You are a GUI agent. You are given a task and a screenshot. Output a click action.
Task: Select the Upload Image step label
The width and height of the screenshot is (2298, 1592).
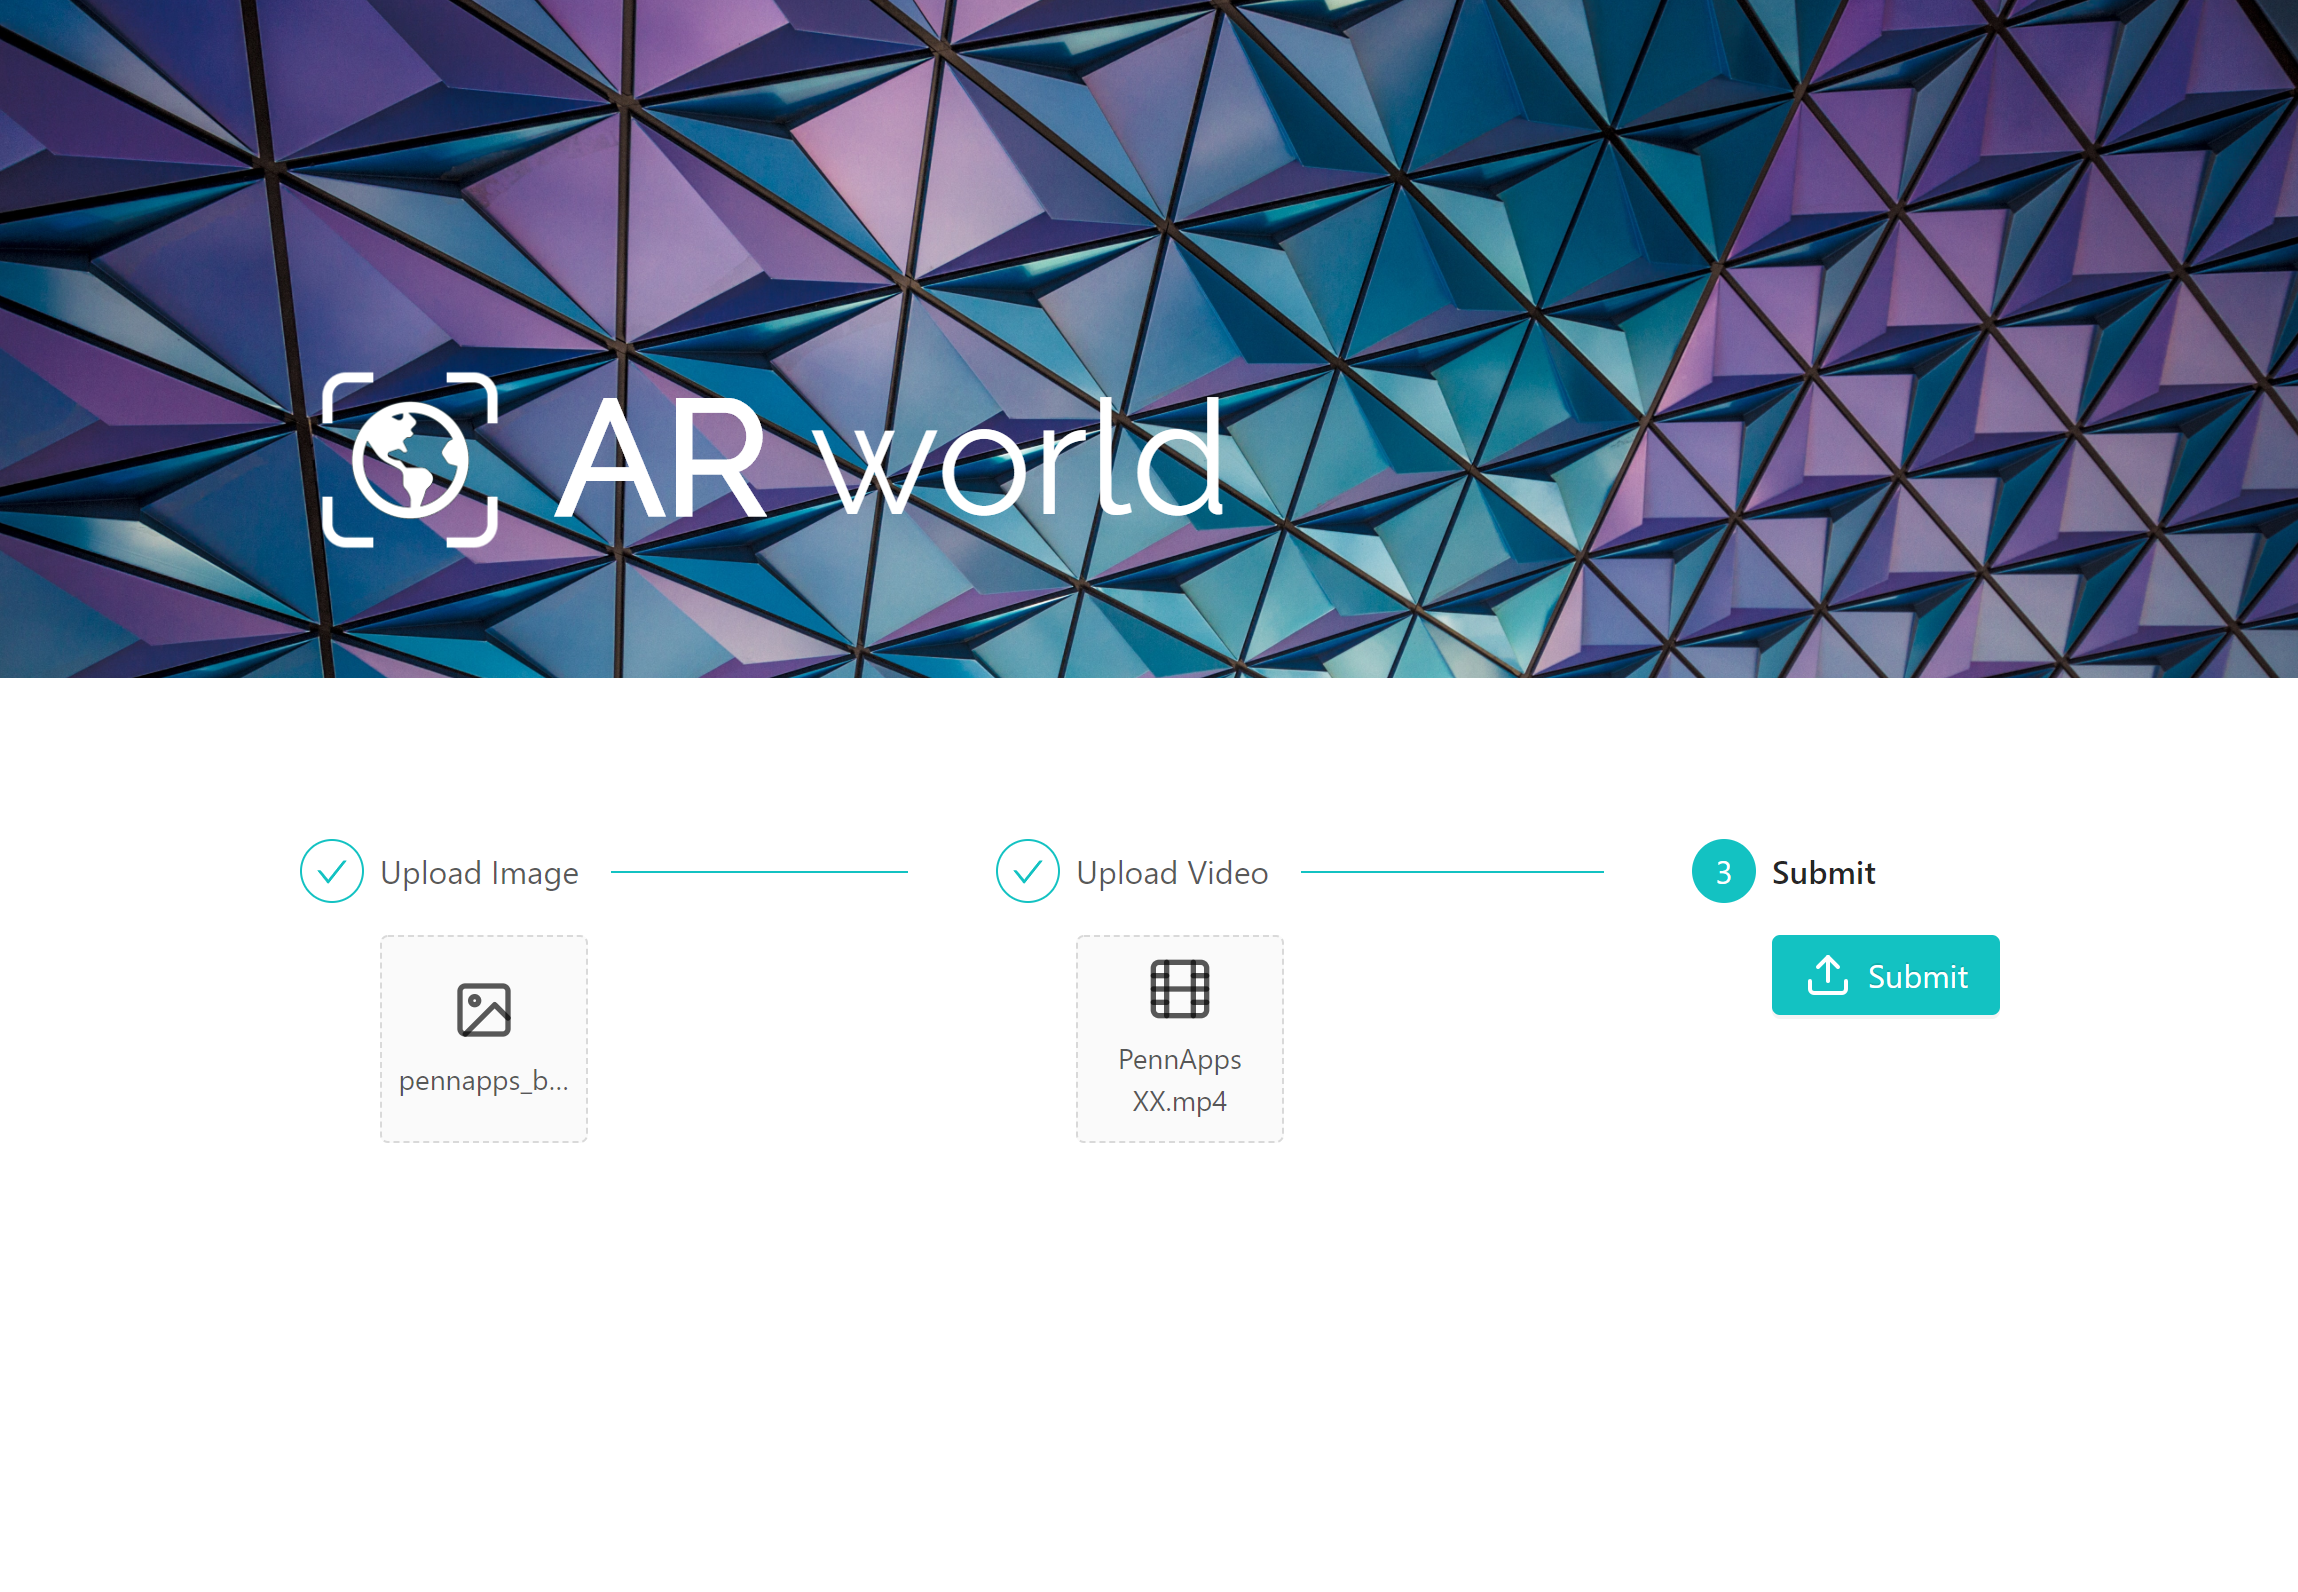pyautogui.click(x=479, y=873)
